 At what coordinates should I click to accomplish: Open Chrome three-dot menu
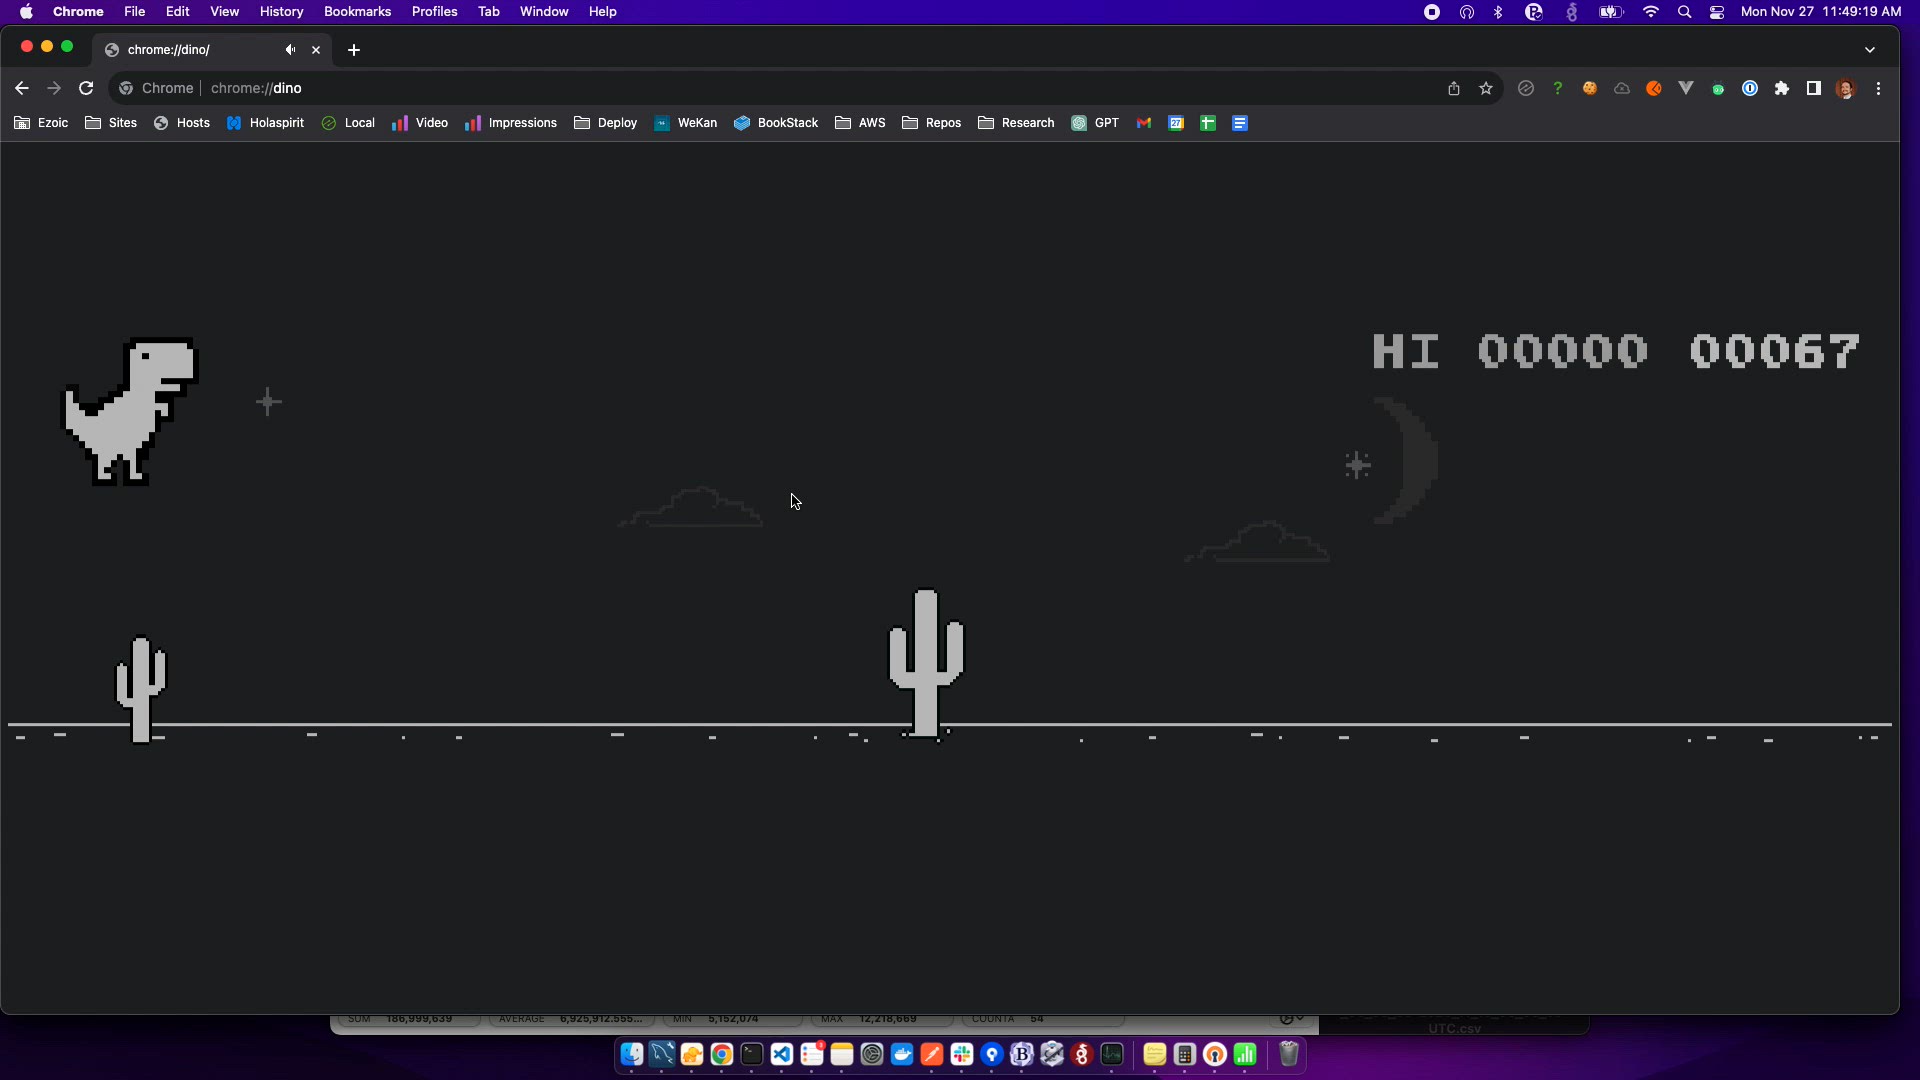(x=1879, y=88)
